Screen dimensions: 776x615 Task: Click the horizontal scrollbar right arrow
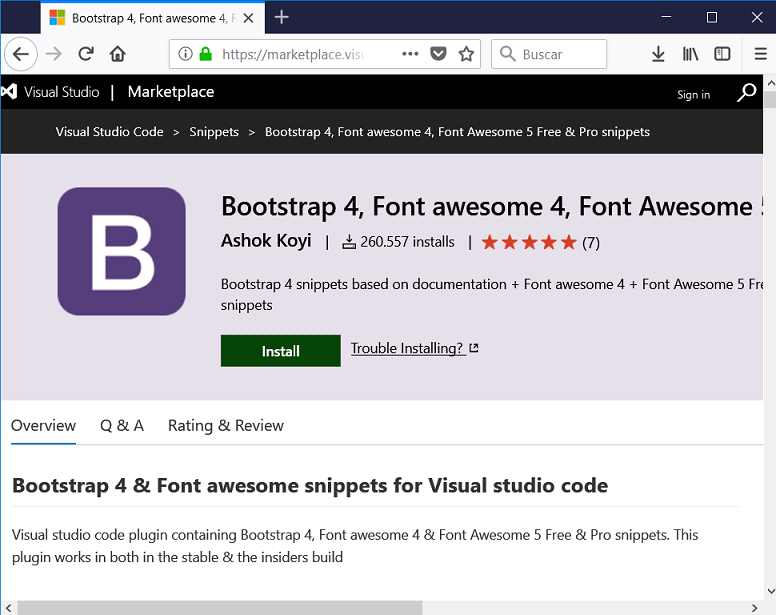[755, 608]
